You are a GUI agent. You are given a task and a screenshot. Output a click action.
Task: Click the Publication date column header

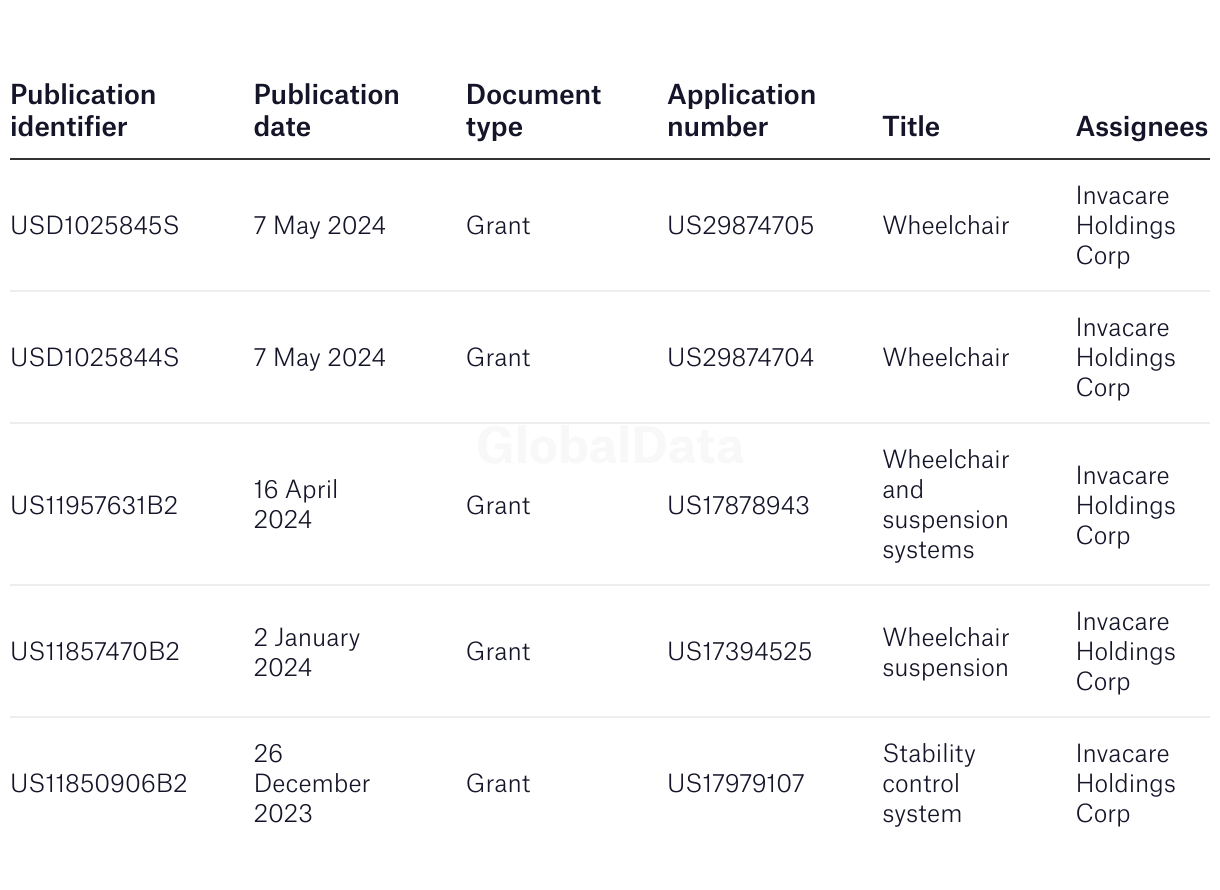pos(326,111)
